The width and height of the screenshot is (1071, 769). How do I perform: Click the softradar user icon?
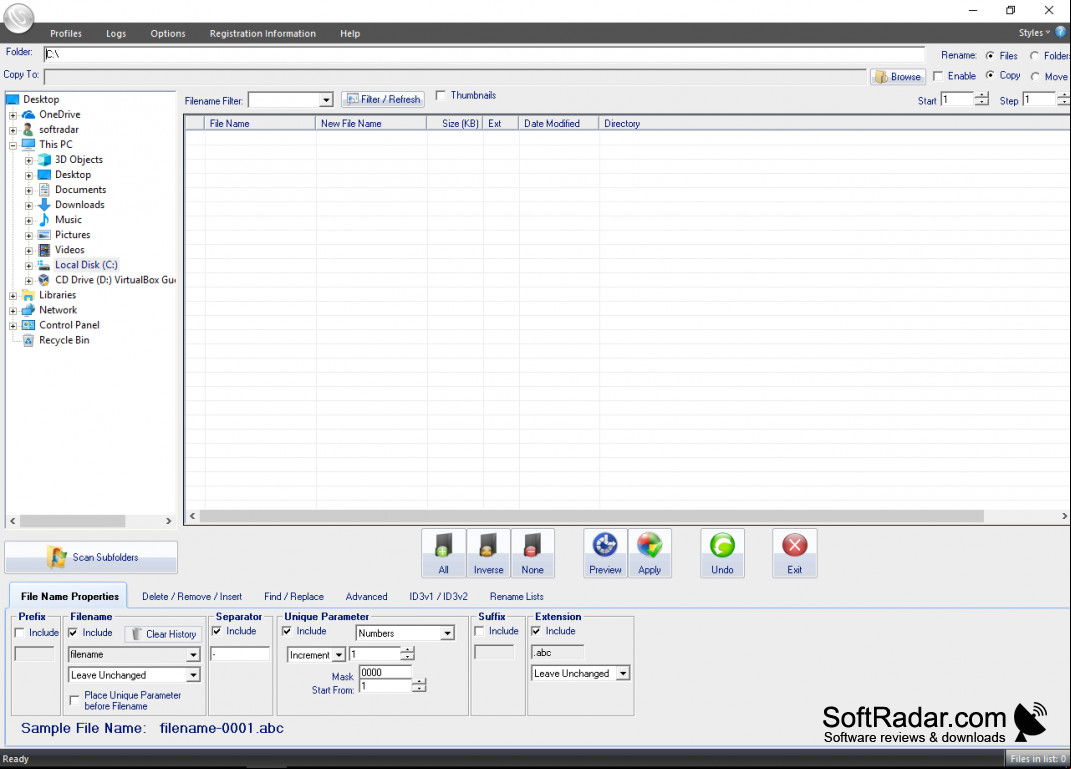click(28, 130)
